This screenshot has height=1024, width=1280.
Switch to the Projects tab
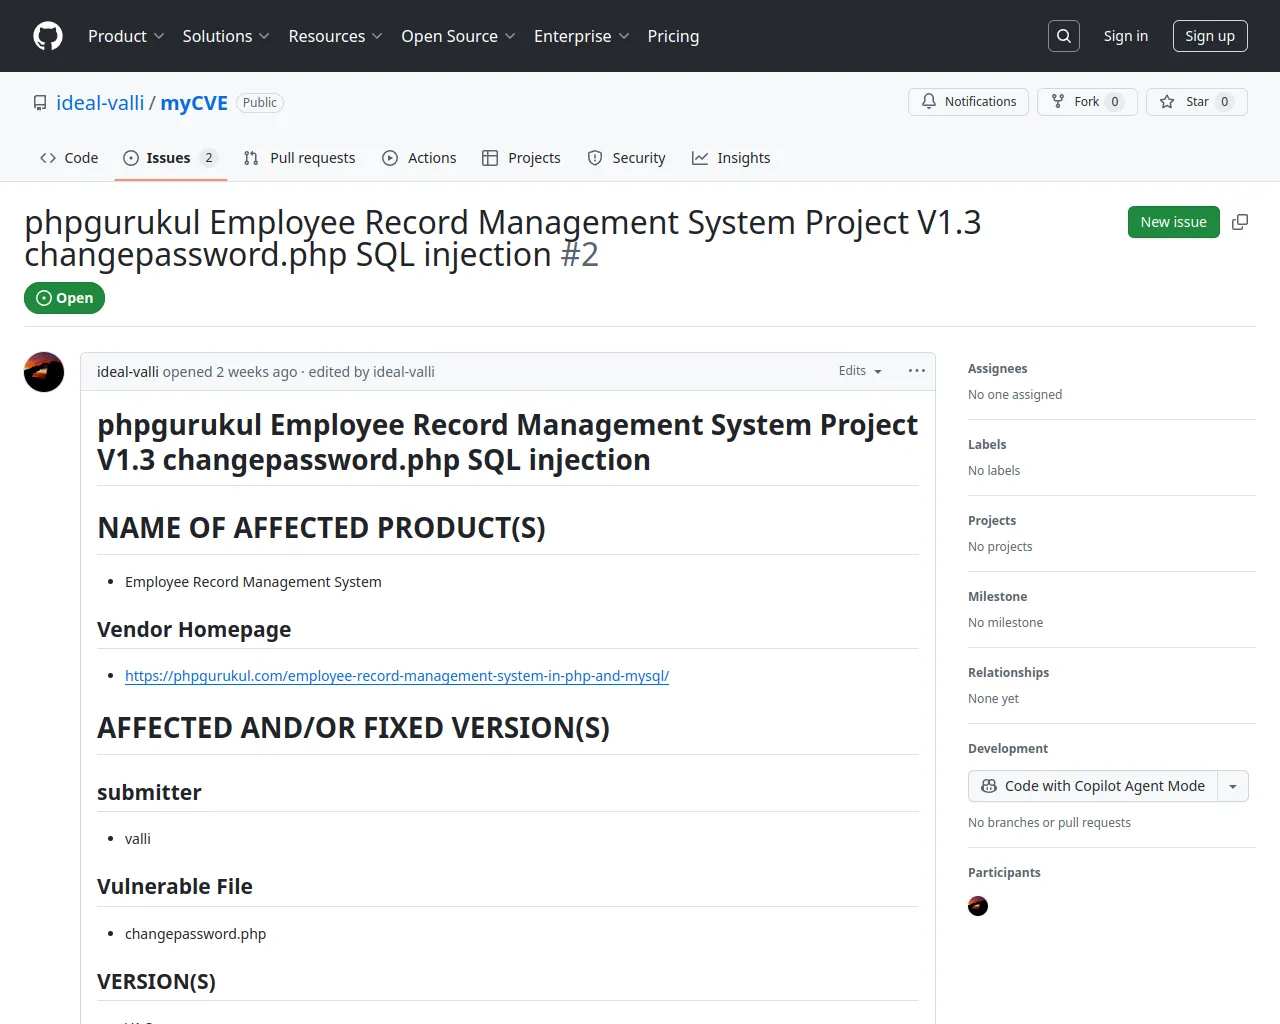coord(521,158)
